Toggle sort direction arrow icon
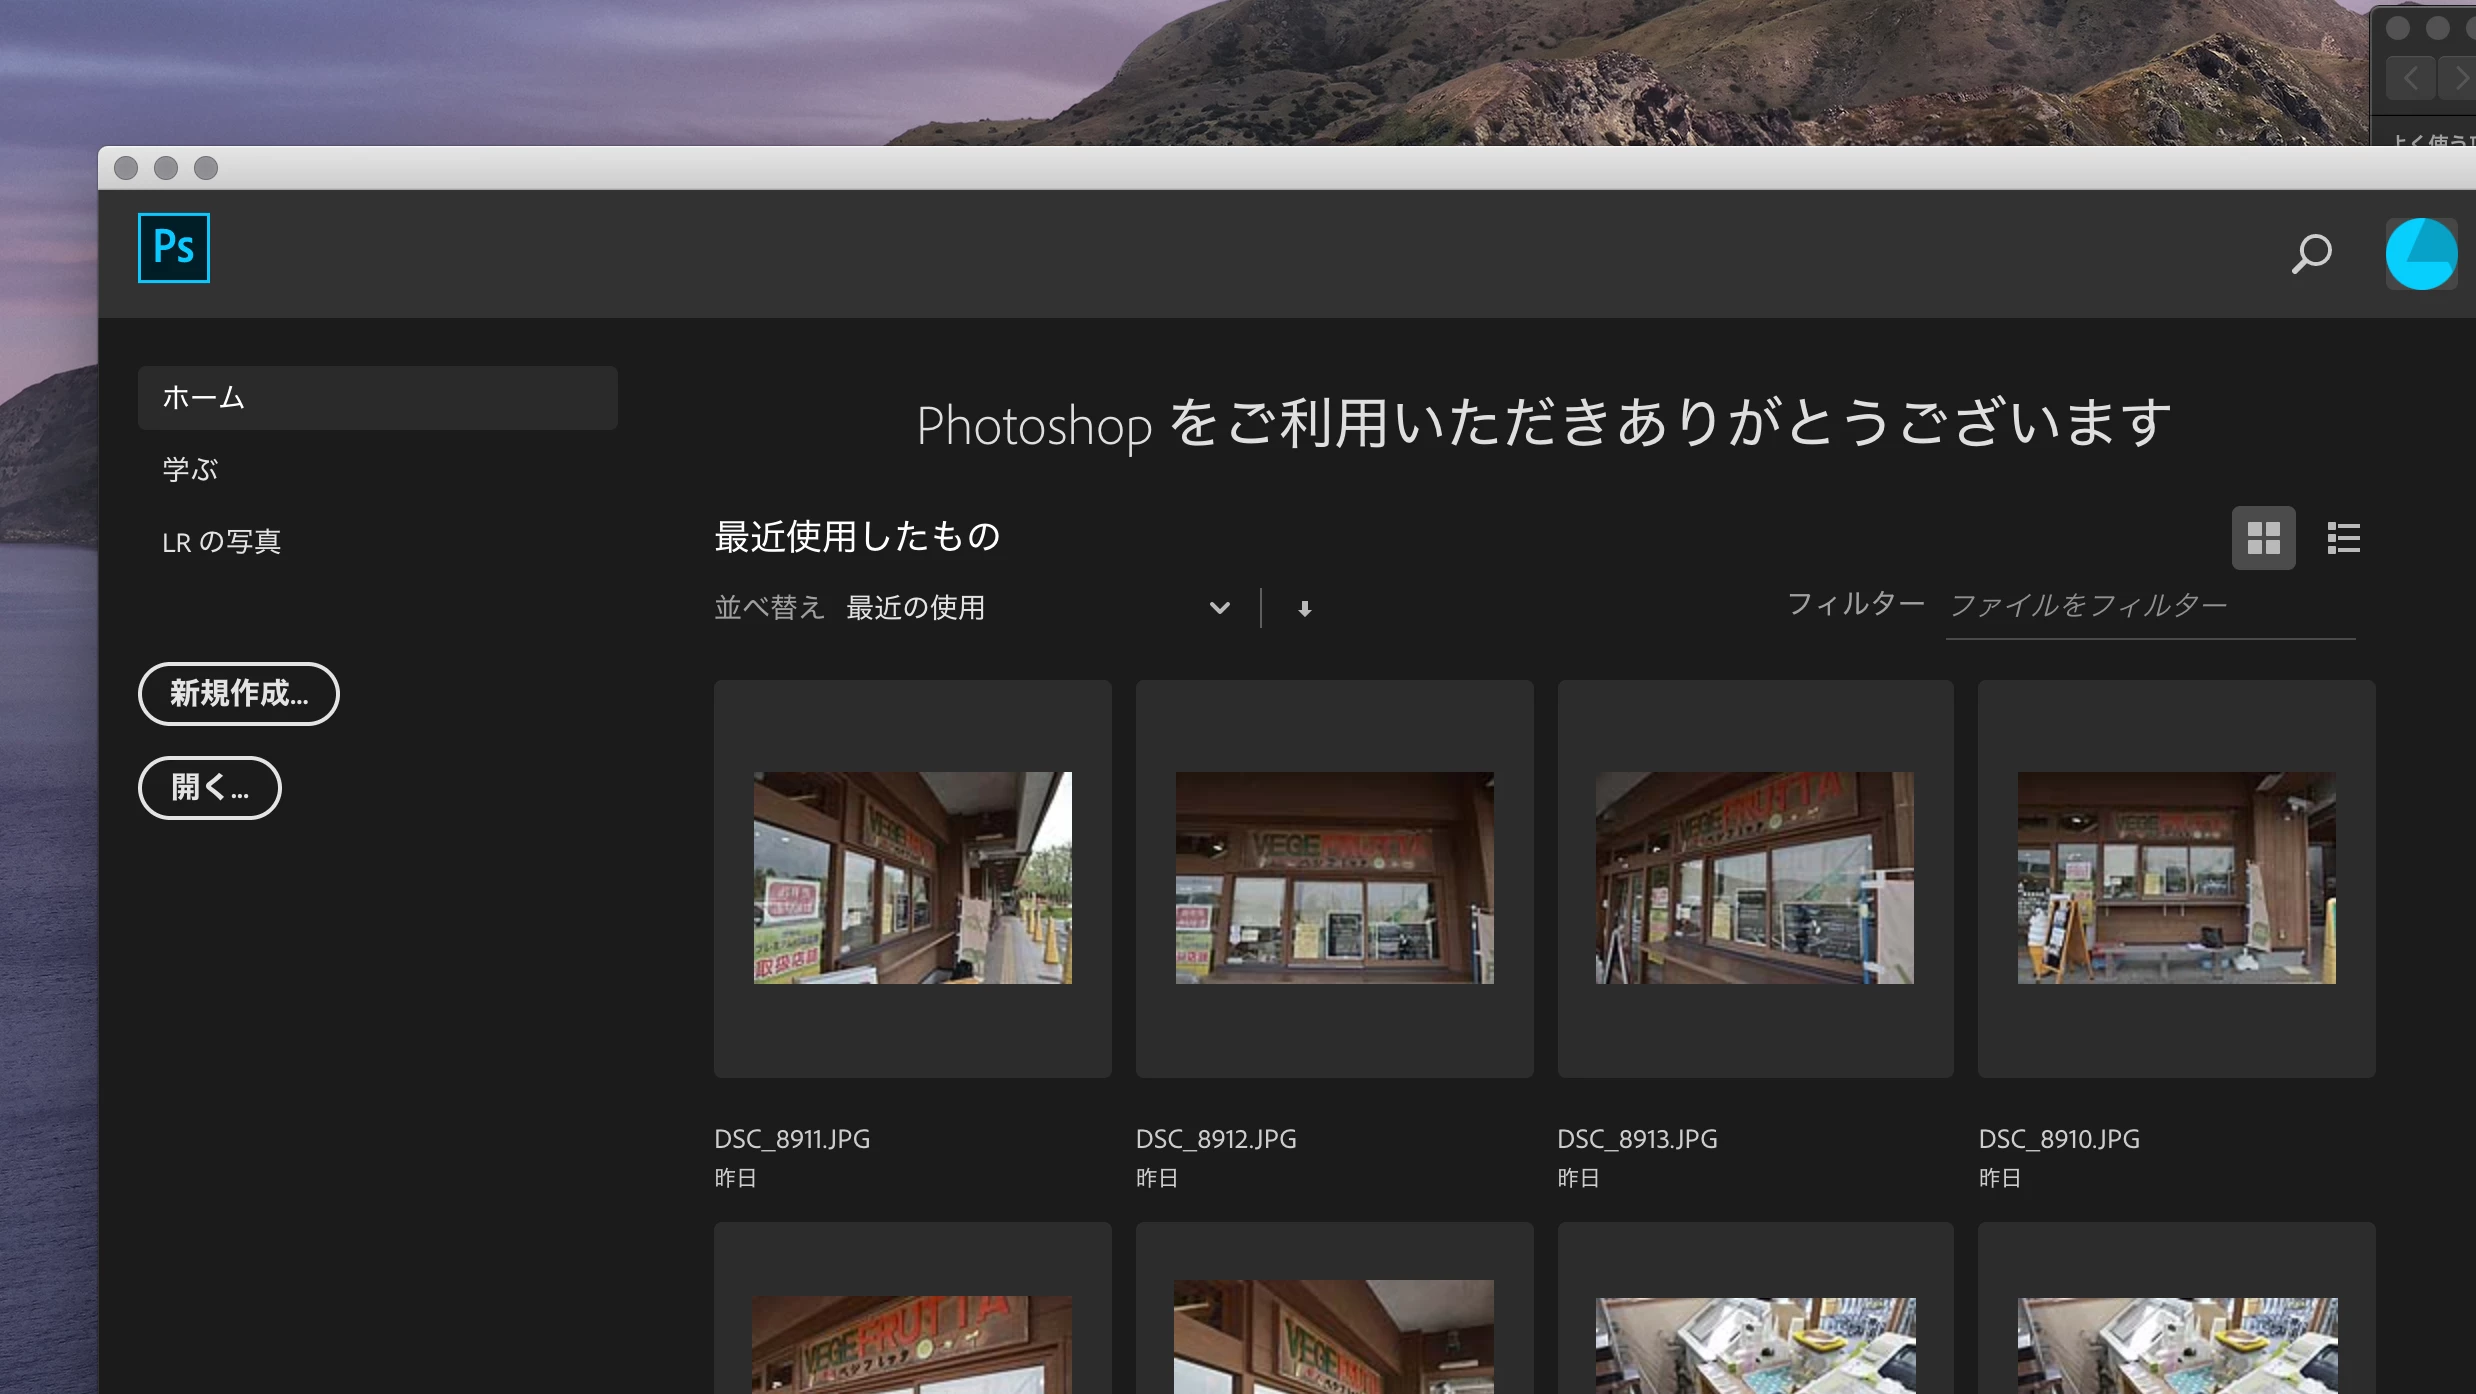Screen dimensions: 2476x1394 tap(1304, 608)
